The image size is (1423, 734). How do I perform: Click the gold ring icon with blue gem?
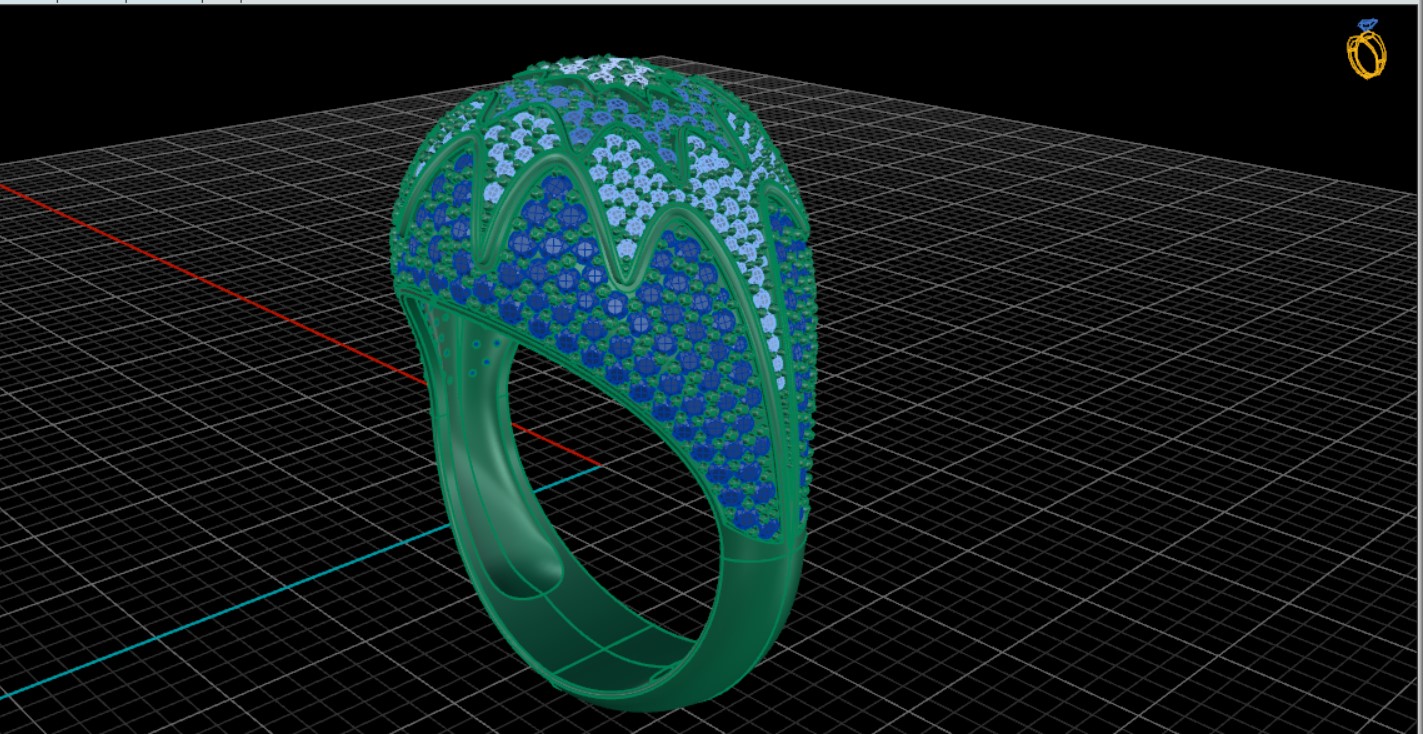click(x=1366, y=49)
